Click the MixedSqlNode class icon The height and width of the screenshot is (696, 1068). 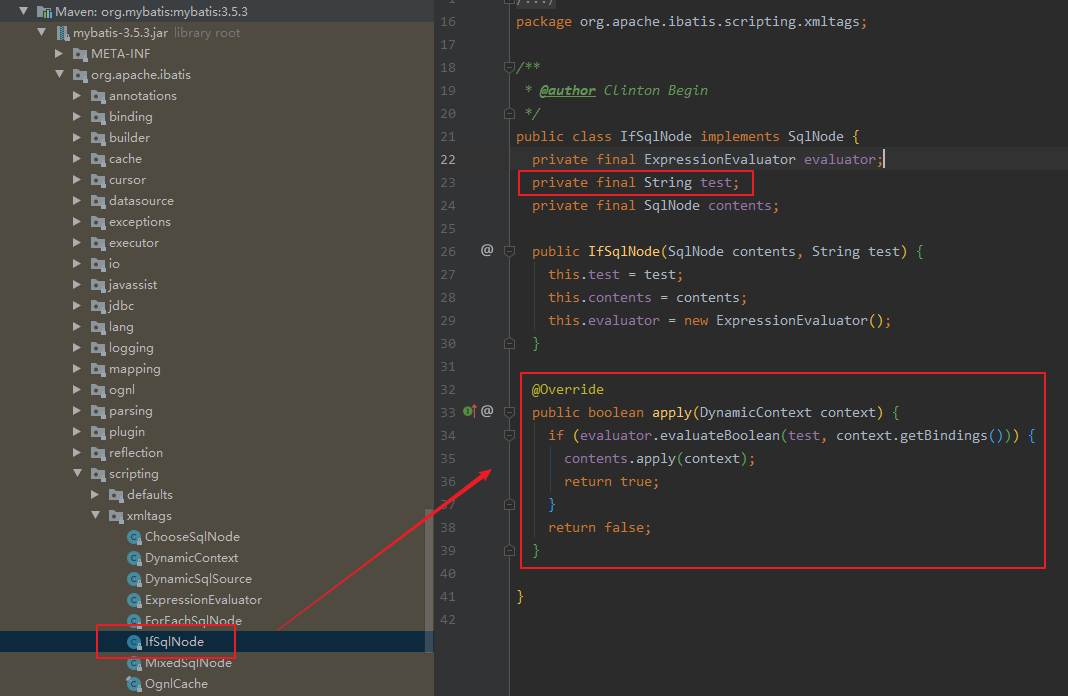click(x=134, y=663)
